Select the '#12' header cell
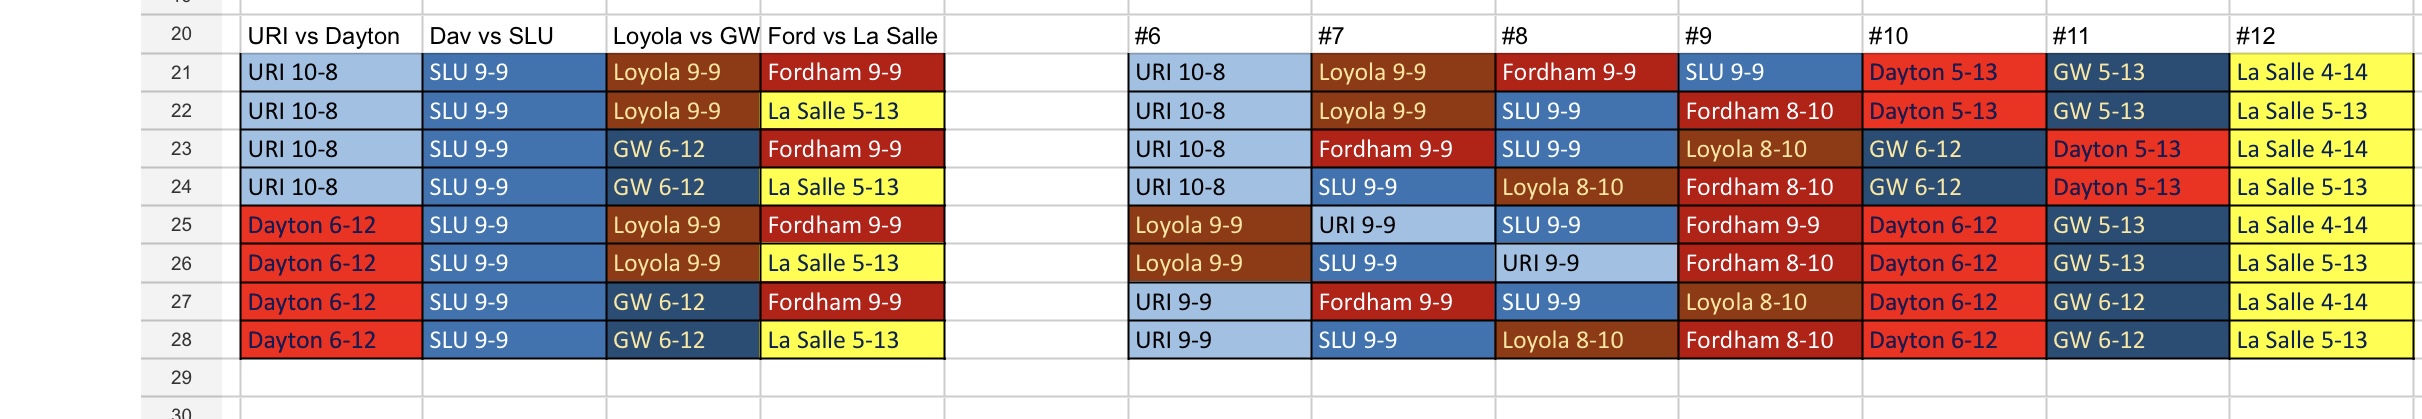 tap(2320, 36)
